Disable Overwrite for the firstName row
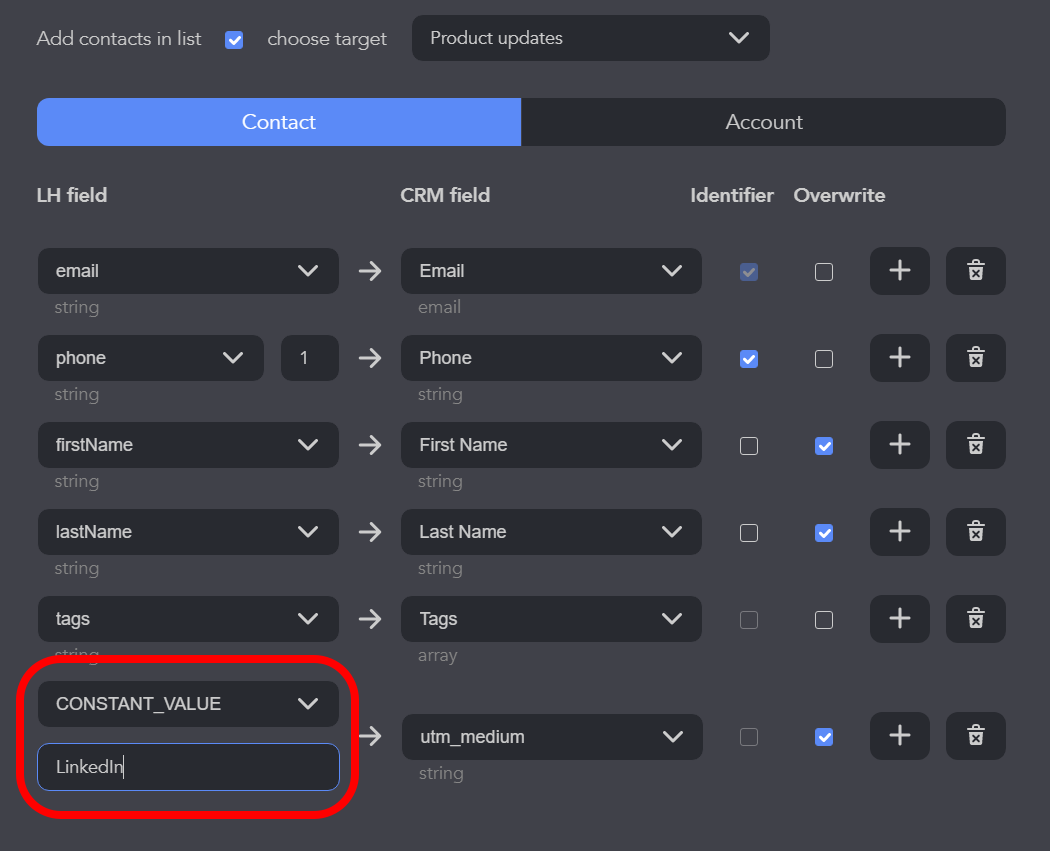Viewport: 1050px width, 851px height. (x=823, y=446)
